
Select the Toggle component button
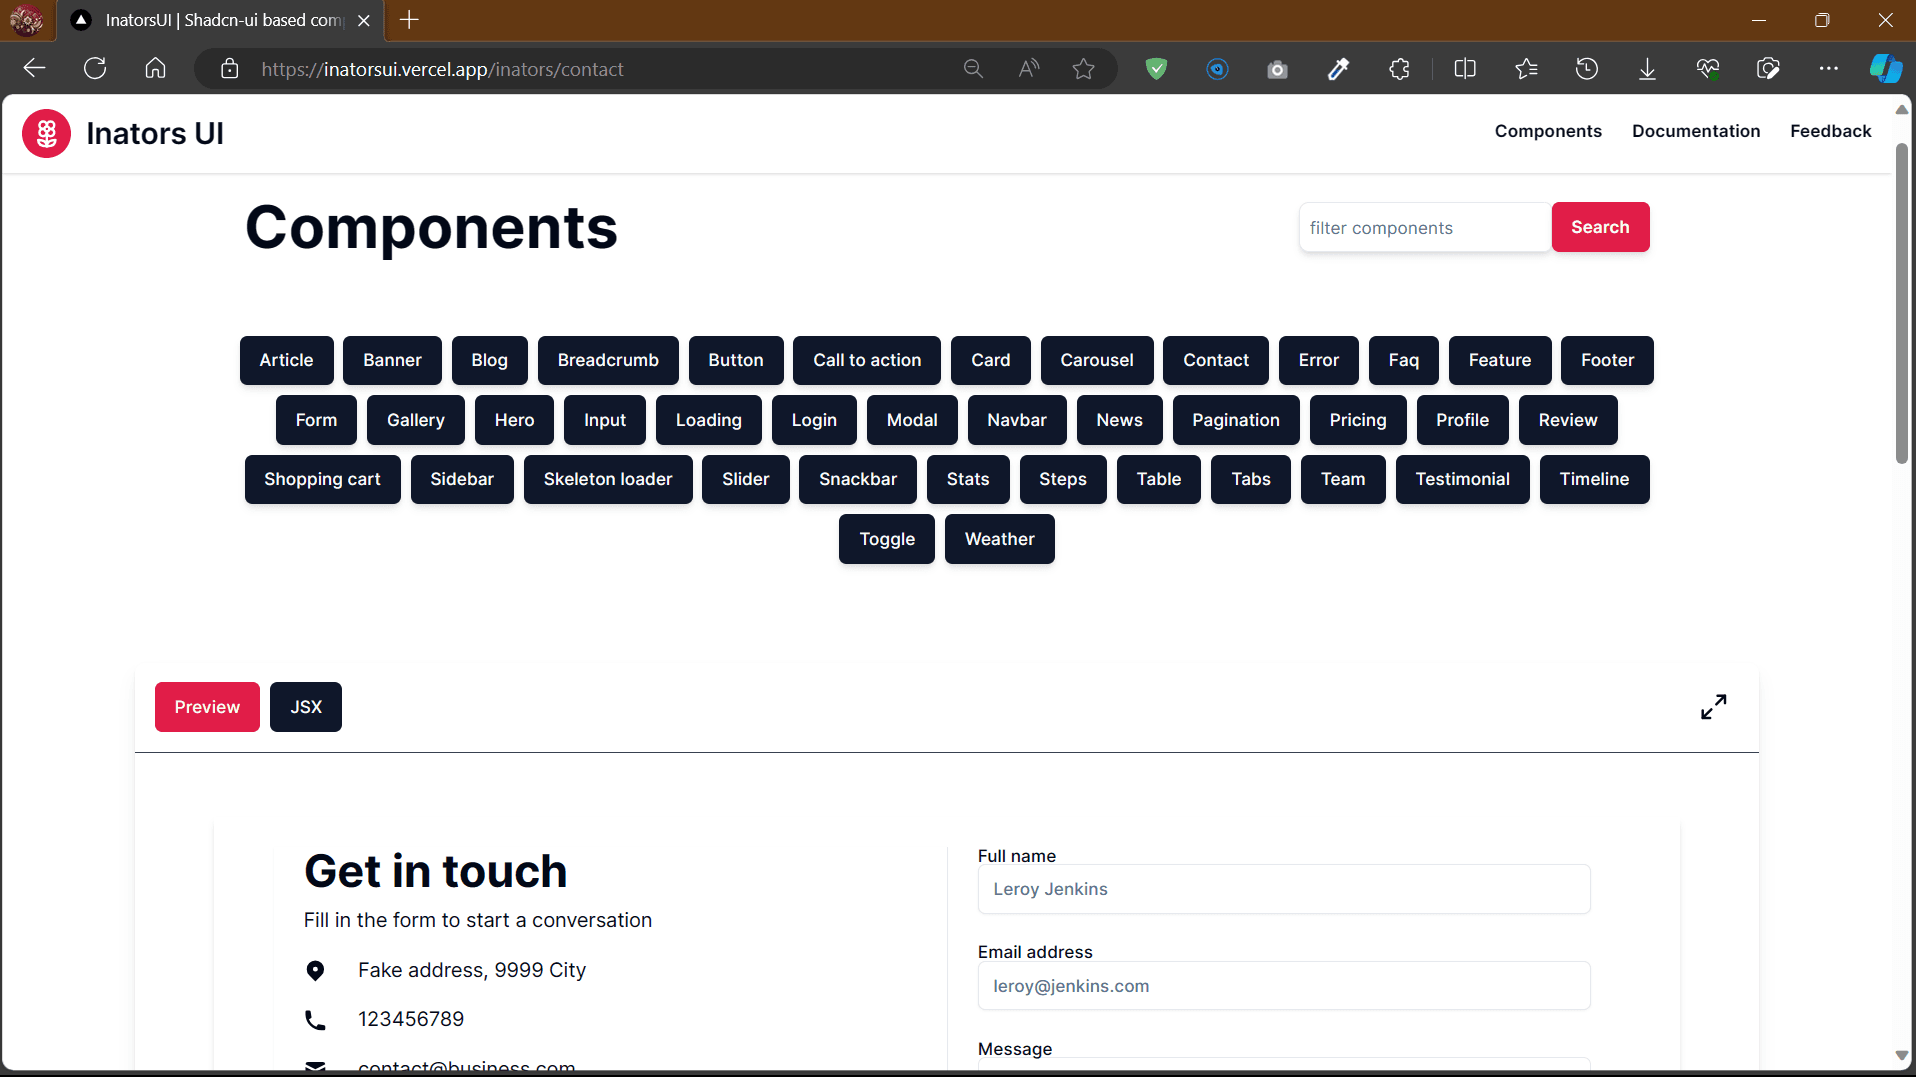[x=886, y=539]
